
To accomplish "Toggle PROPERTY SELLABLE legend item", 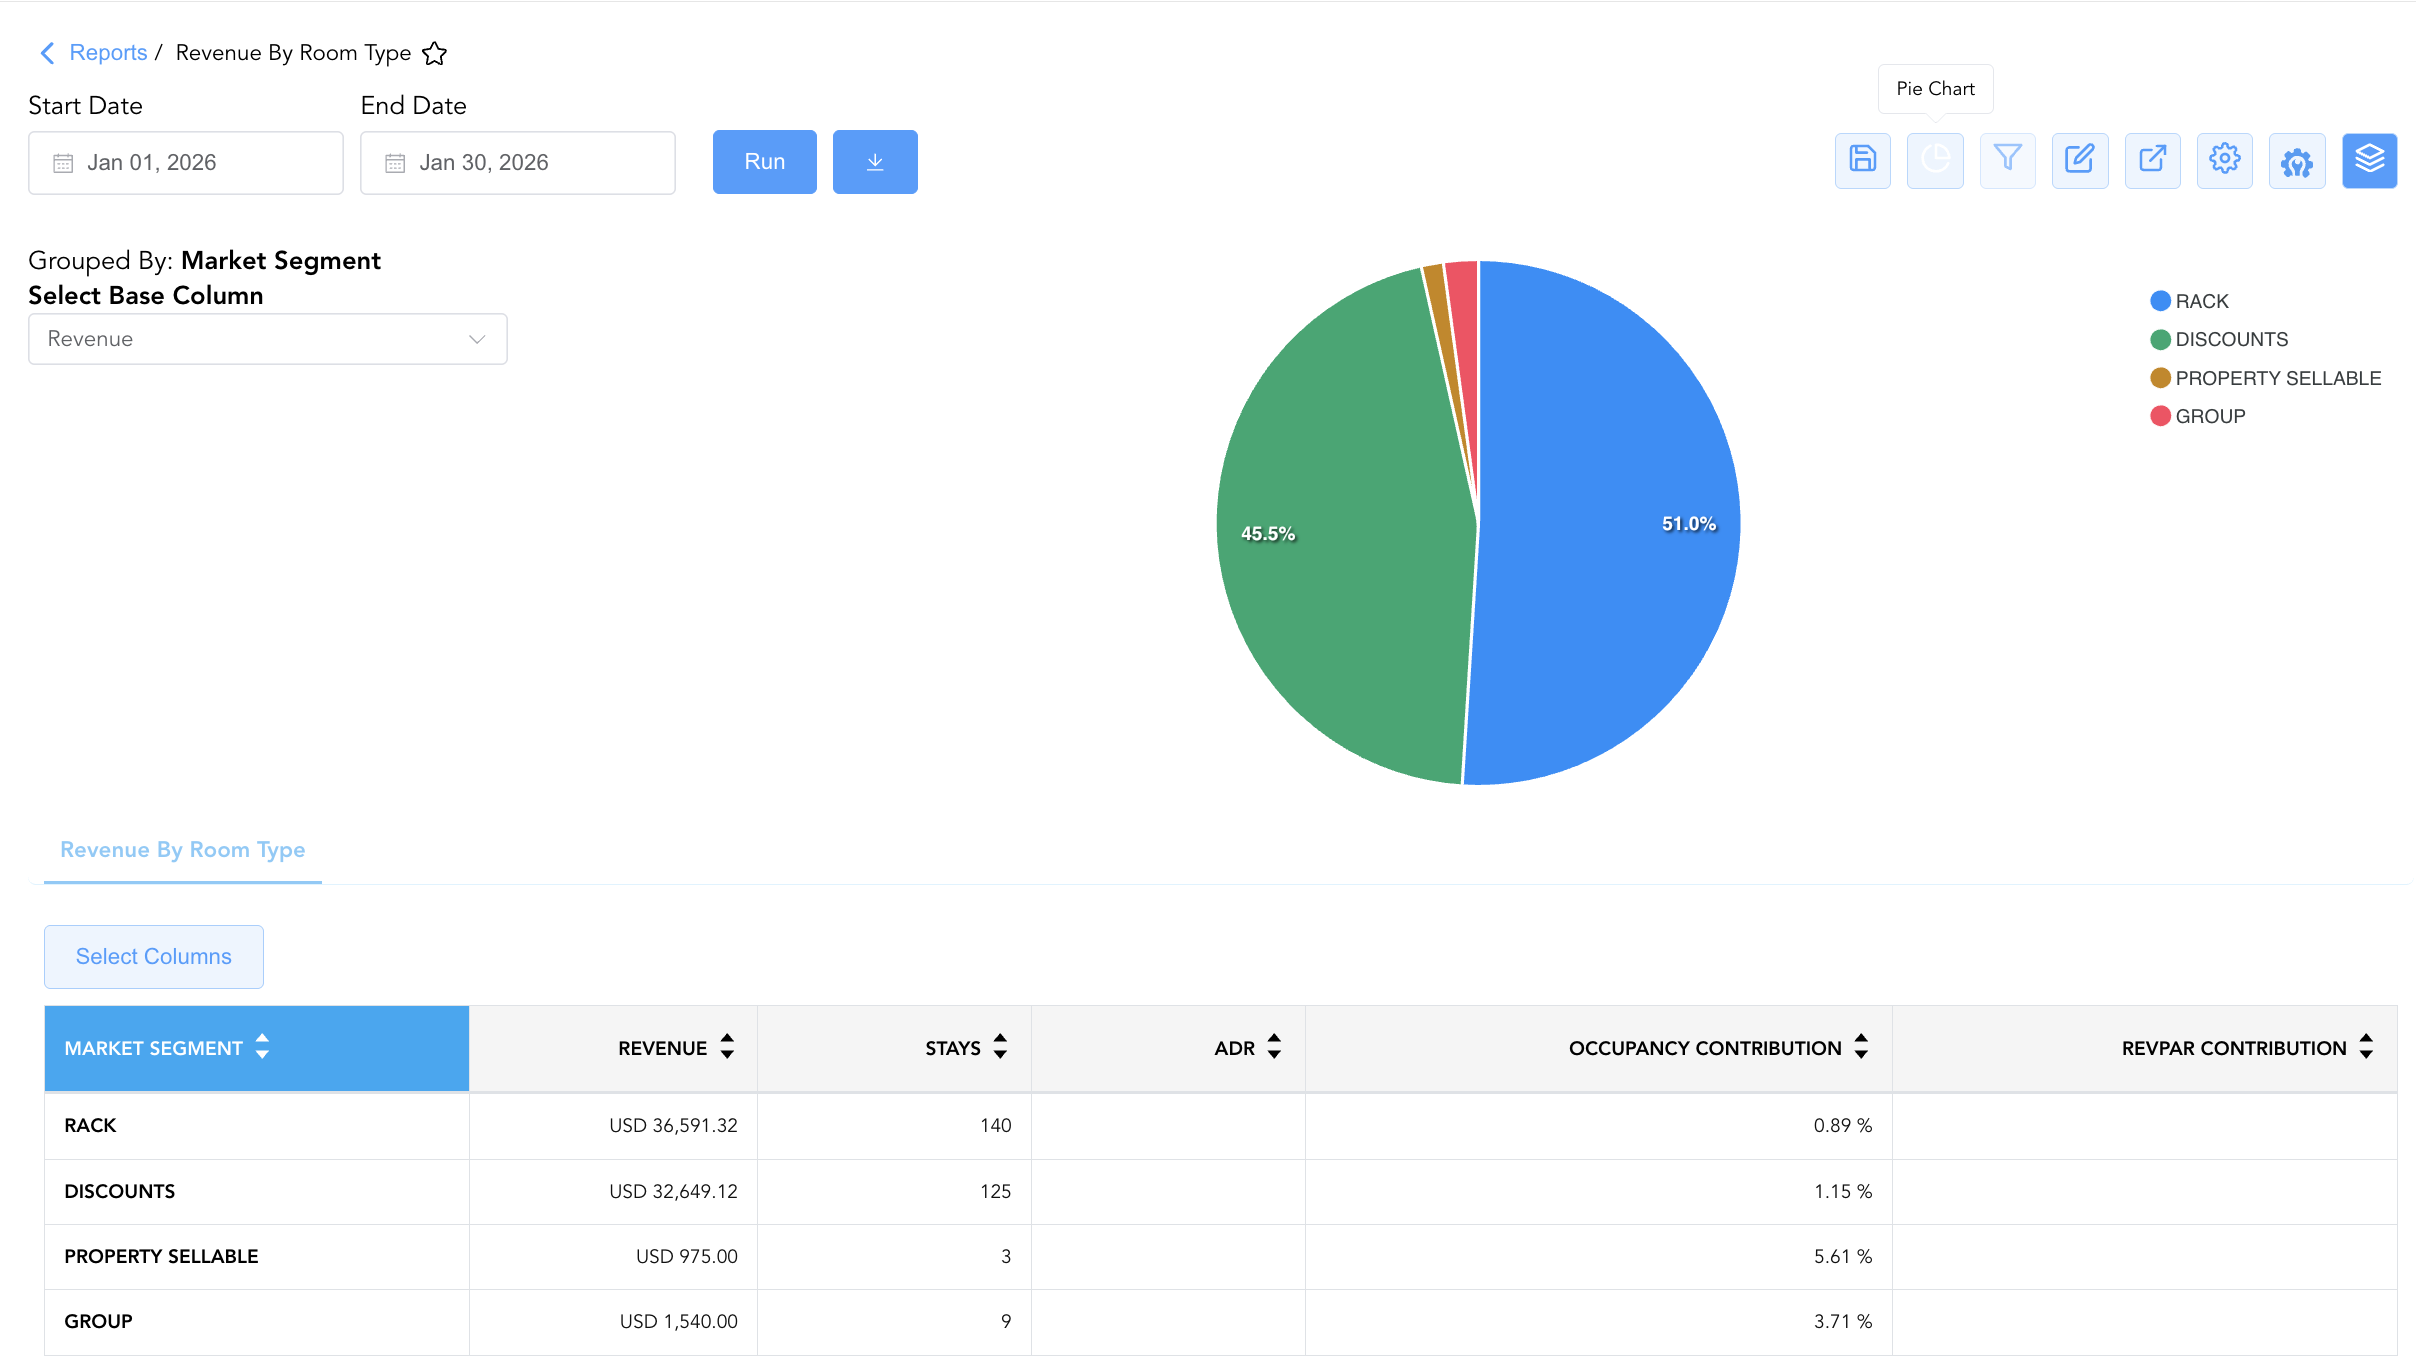I will [2266, 378].
